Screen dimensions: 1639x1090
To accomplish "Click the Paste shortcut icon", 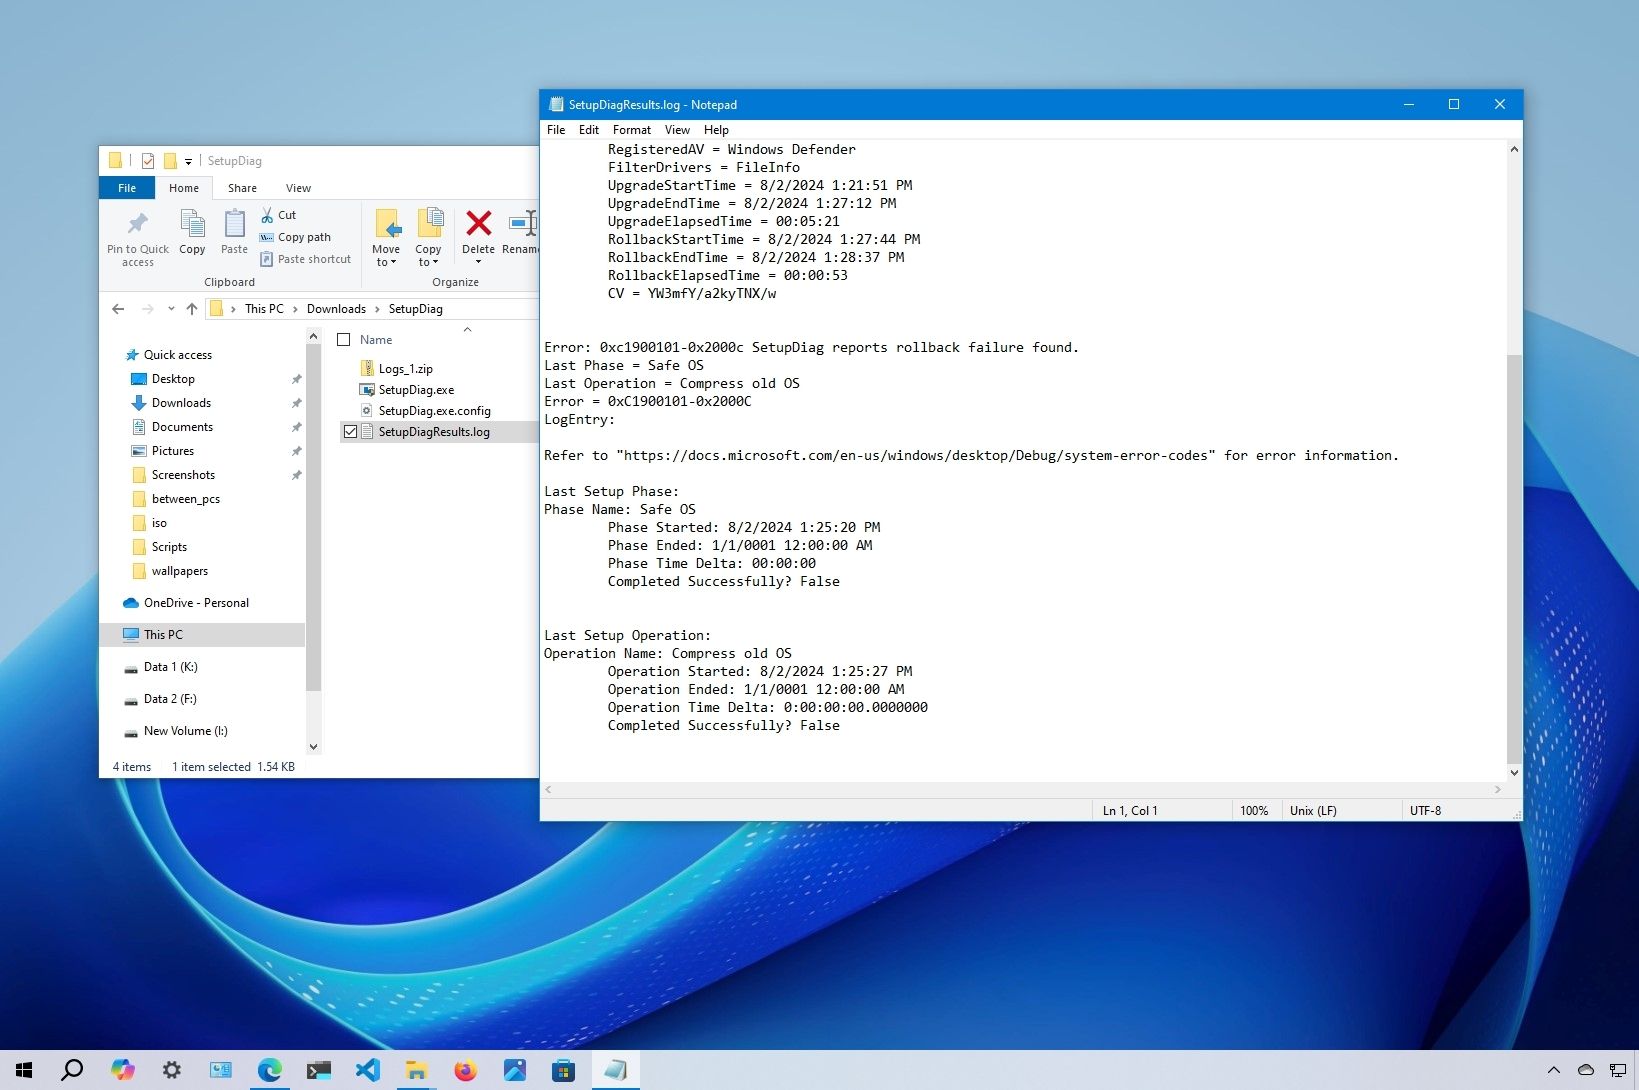I will [x=268, y=259].
